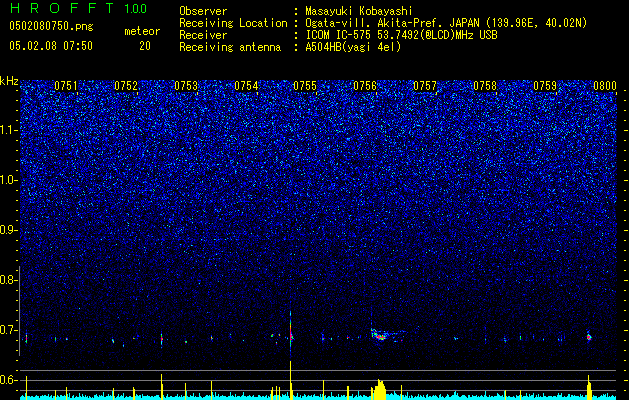Click time marker 0753
Image resolution: width=629 pixels, height=400 pixels.
tap(186, 86)
